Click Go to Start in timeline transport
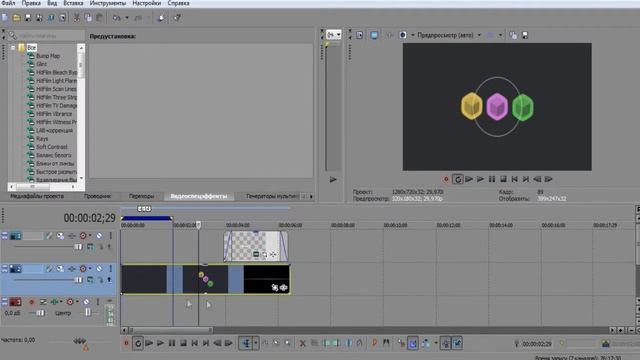The image size is (640, 360). [195, 343]
